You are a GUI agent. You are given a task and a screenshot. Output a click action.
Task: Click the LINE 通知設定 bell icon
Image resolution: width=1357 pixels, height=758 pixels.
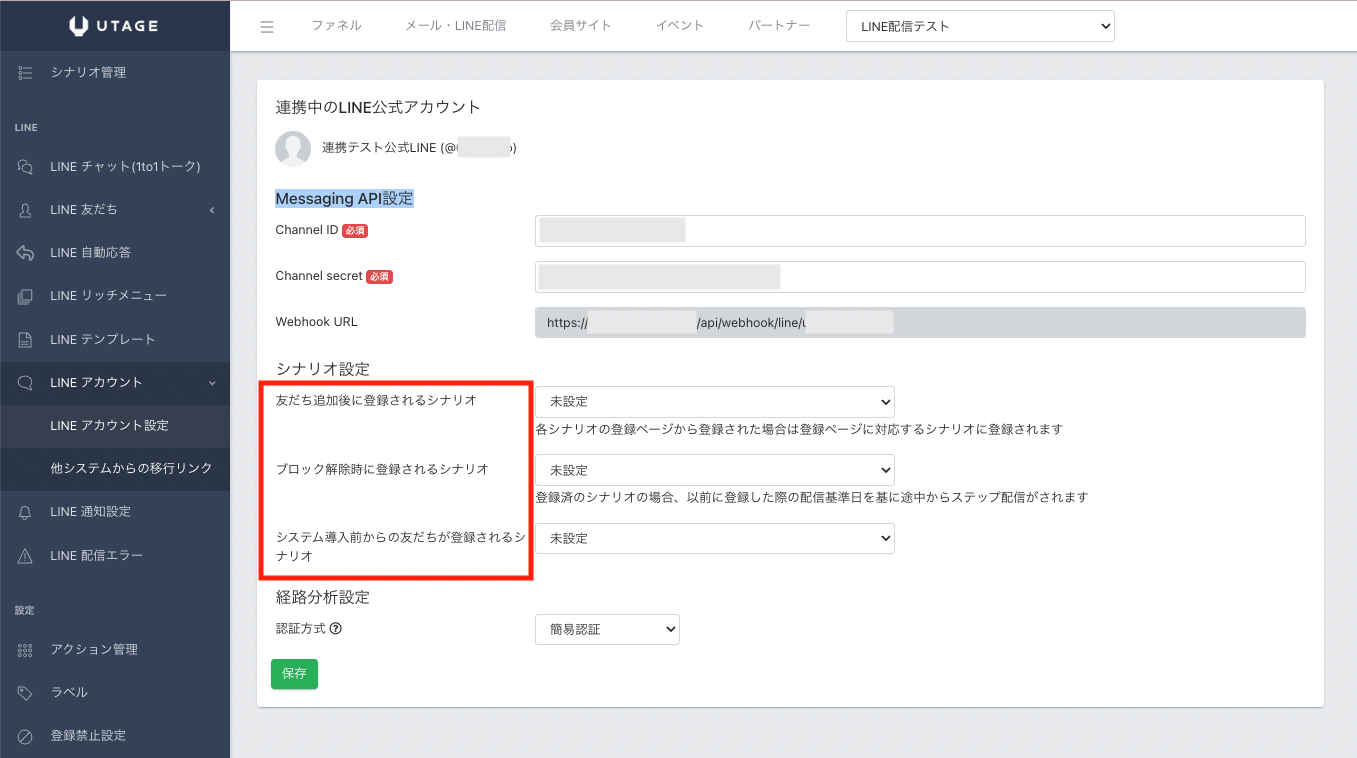click(x=26, y=512)
